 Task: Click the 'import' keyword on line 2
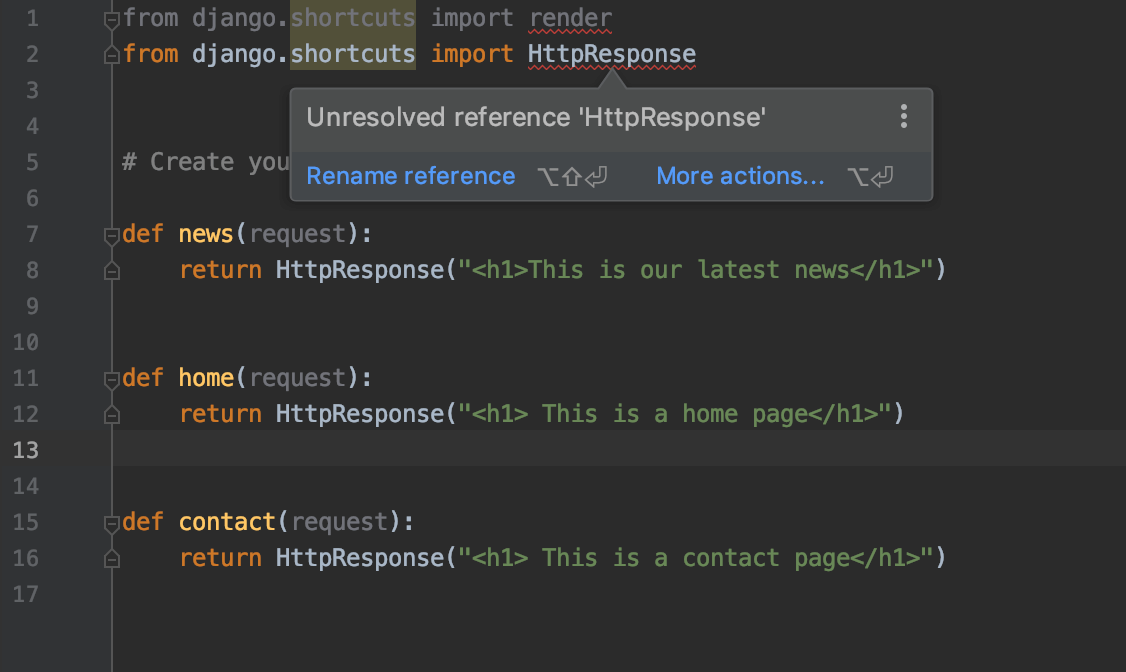(472, 55)
